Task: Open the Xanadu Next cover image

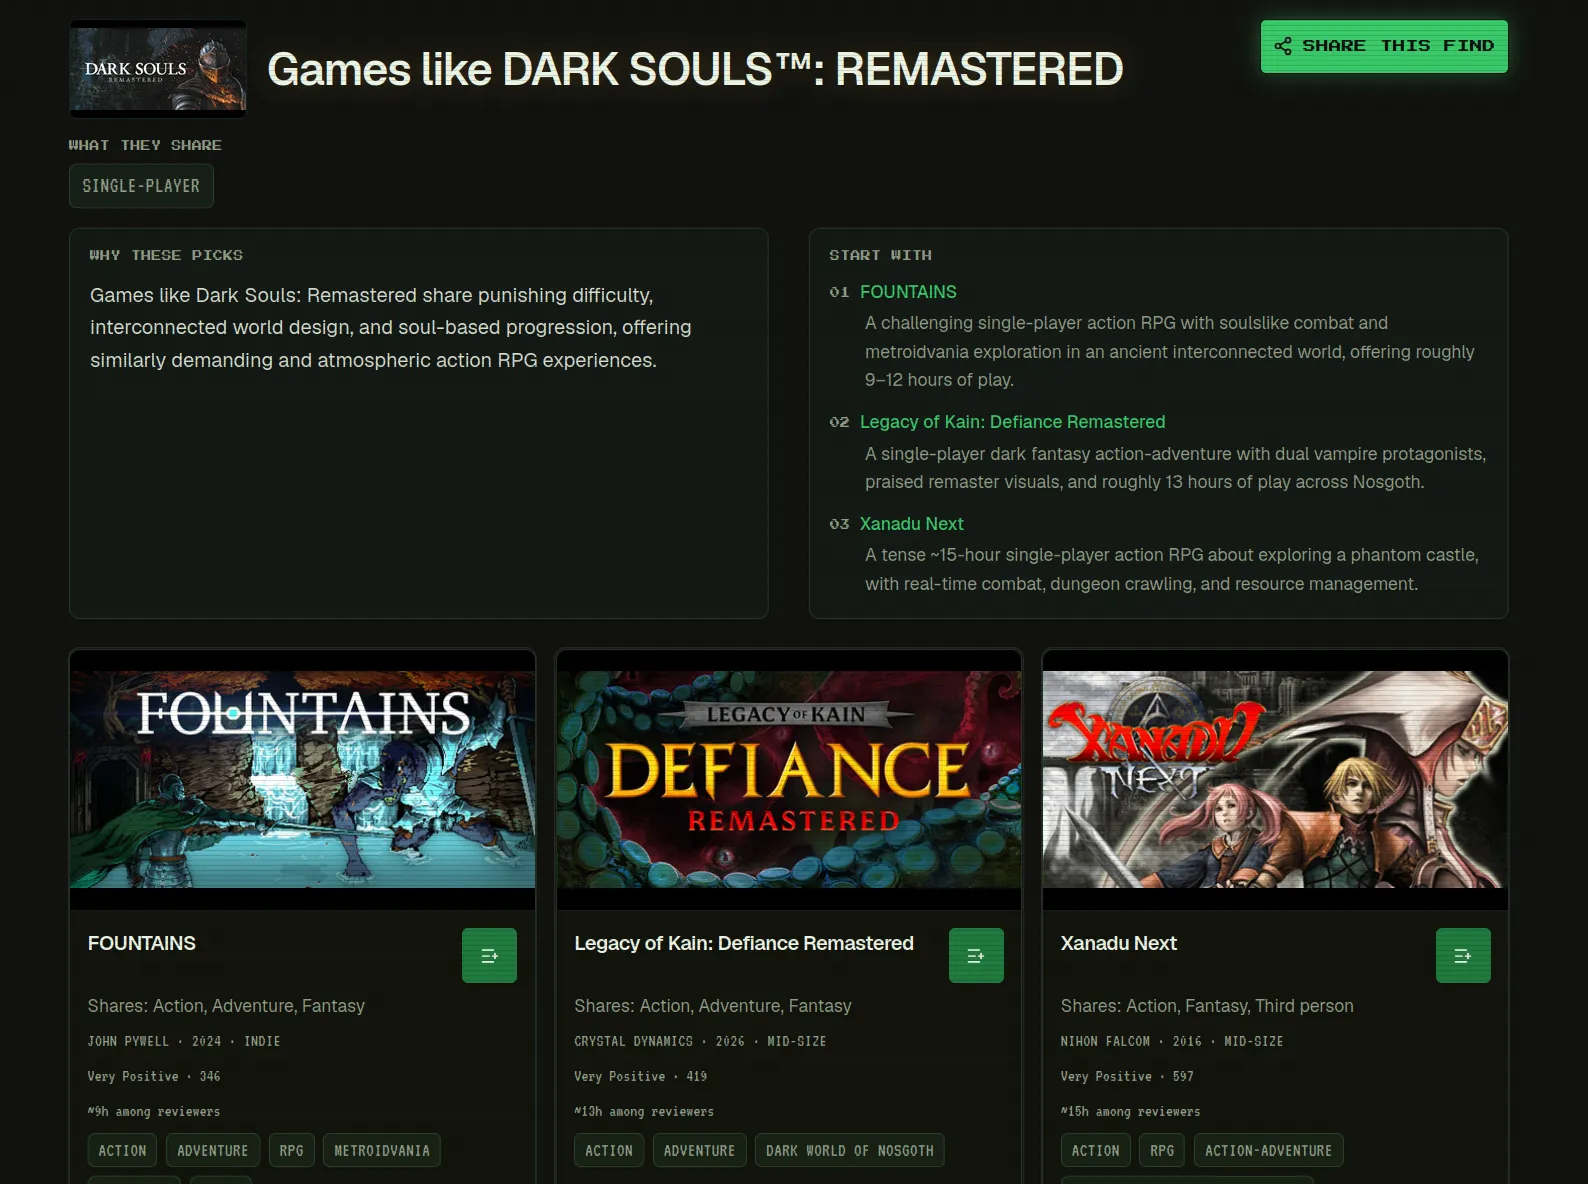Action: pos(1275,779)
